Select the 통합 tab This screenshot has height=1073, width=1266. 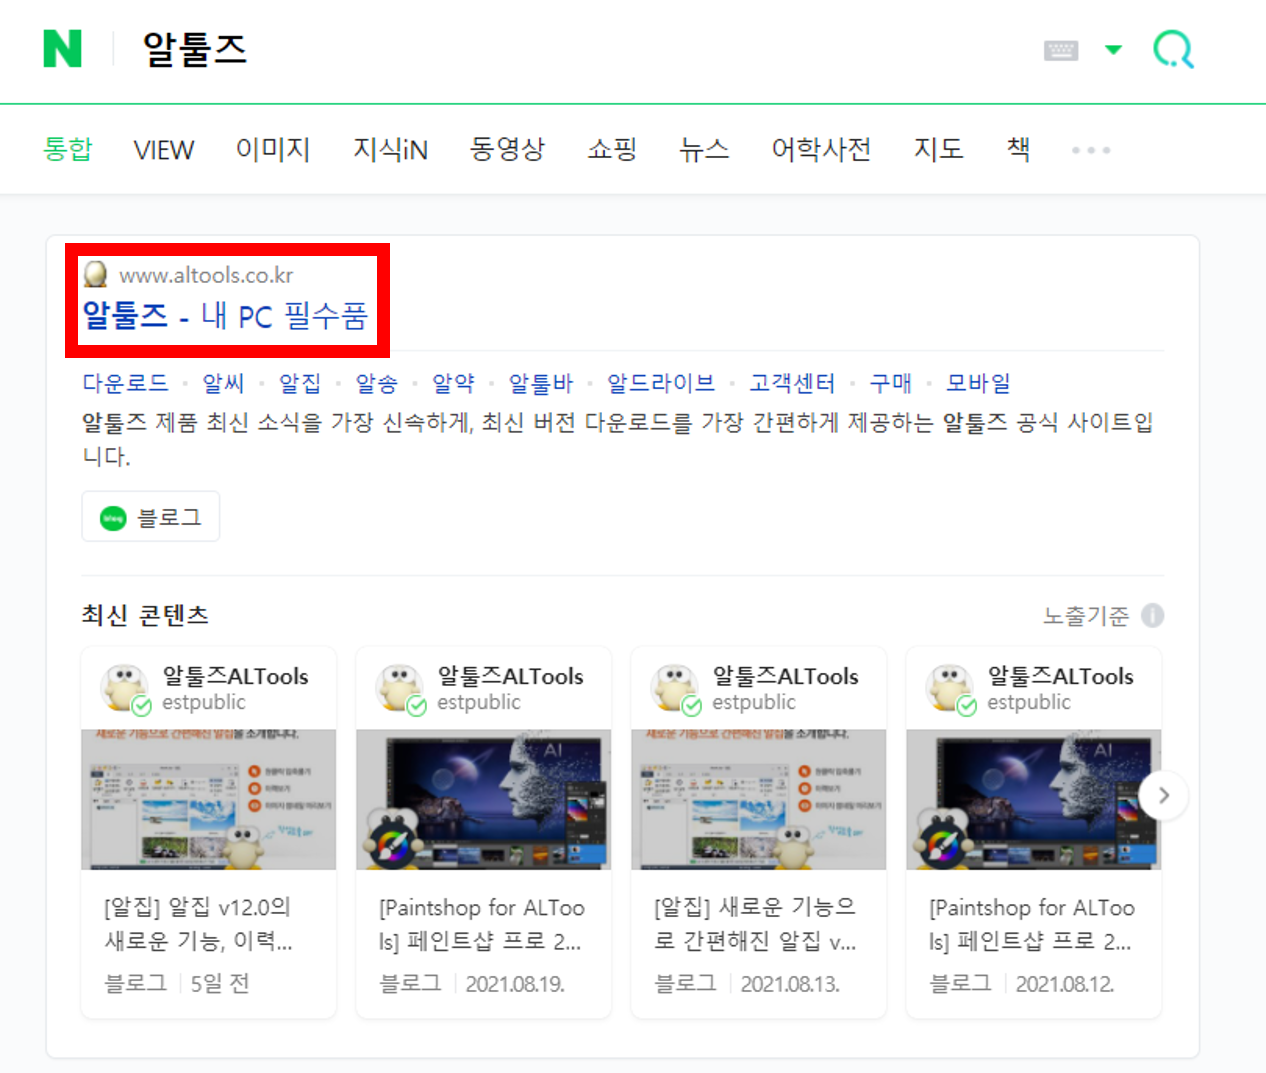click(x=68, y=149)
